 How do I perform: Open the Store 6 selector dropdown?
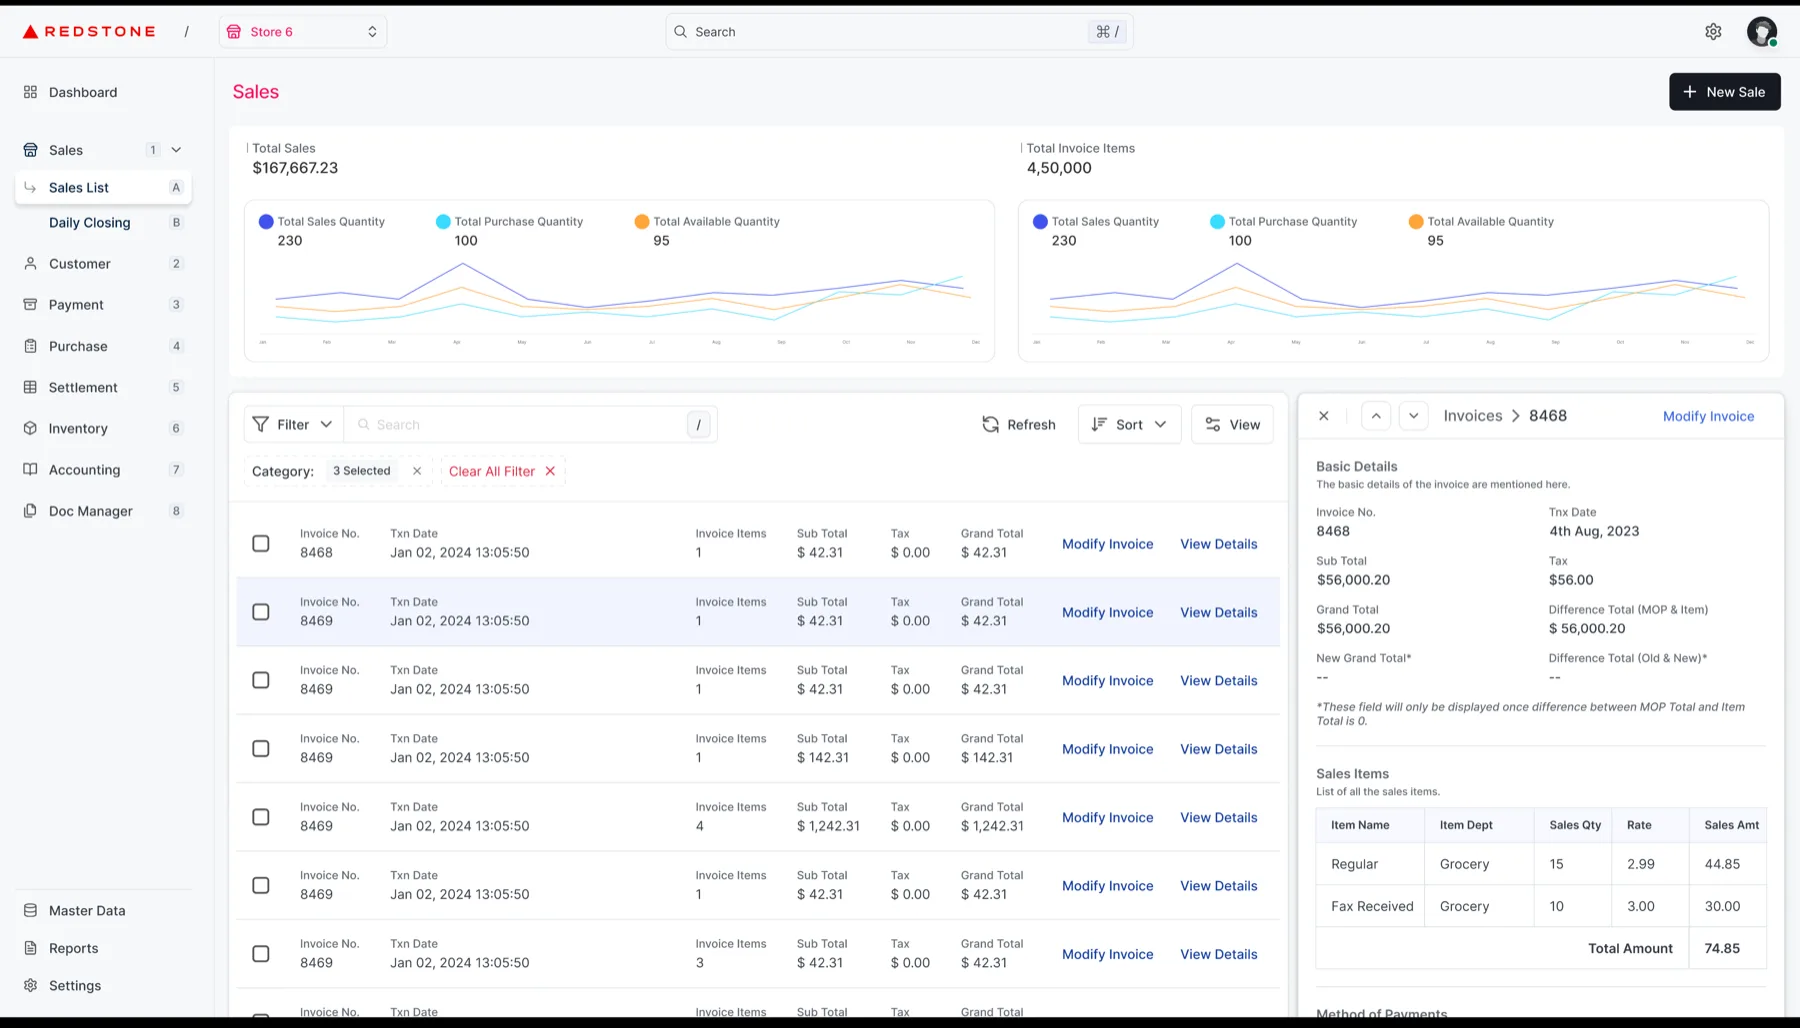303,32
